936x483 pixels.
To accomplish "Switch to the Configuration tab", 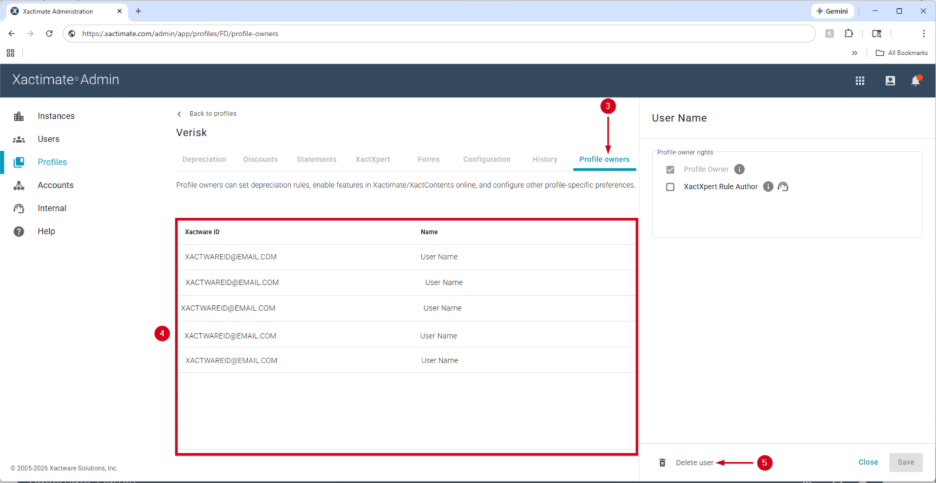I will pyautogui.click(x=487, y=159).
